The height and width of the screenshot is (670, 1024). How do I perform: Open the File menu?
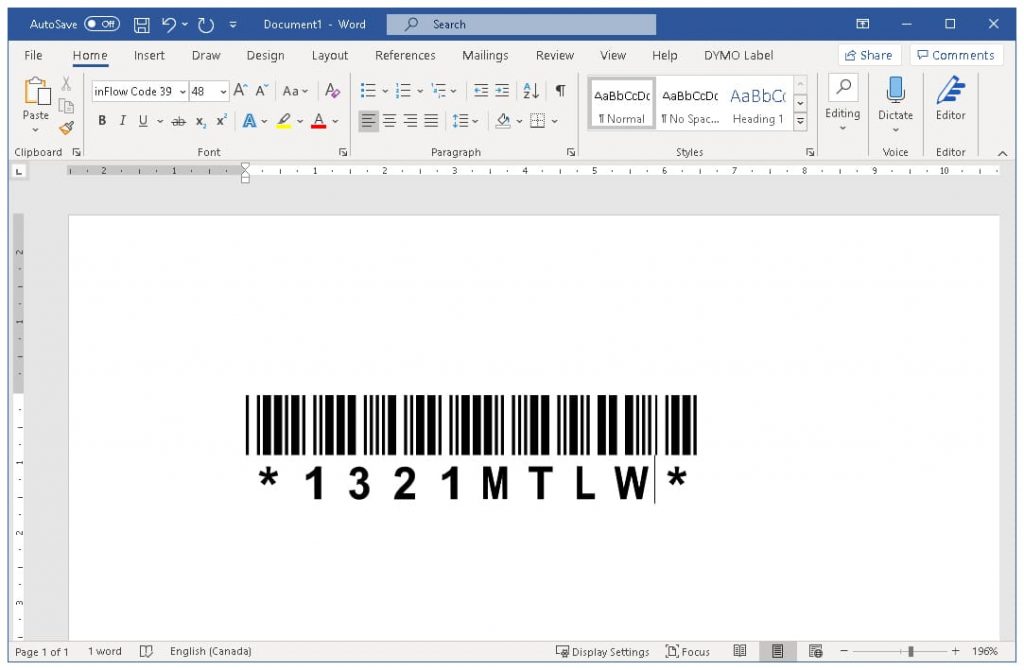tap(33, 56)
